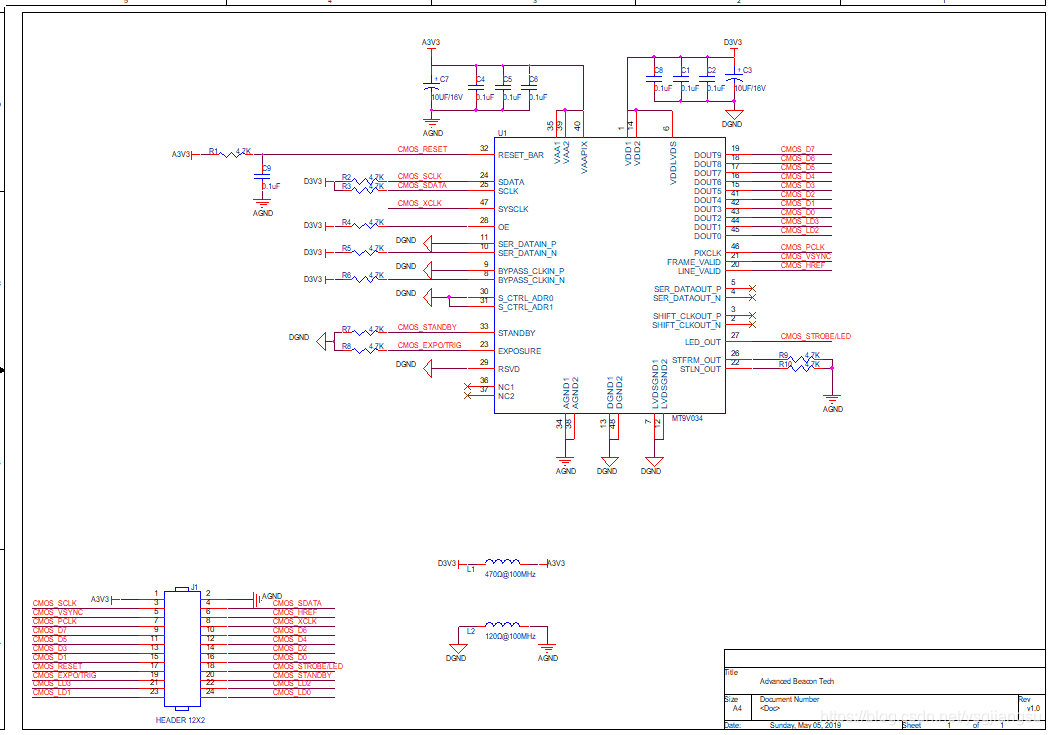
Task: Select the PIXCLK pin label
Action: point(708,253)
